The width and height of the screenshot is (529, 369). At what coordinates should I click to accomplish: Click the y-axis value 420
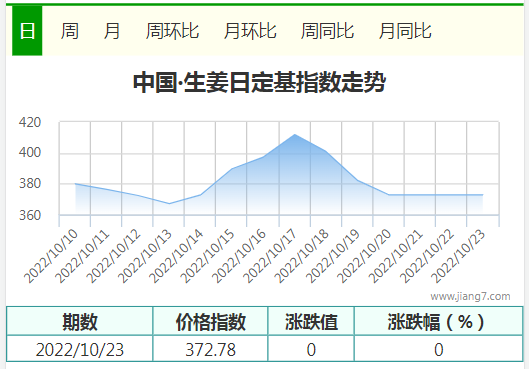click(30, 122)
